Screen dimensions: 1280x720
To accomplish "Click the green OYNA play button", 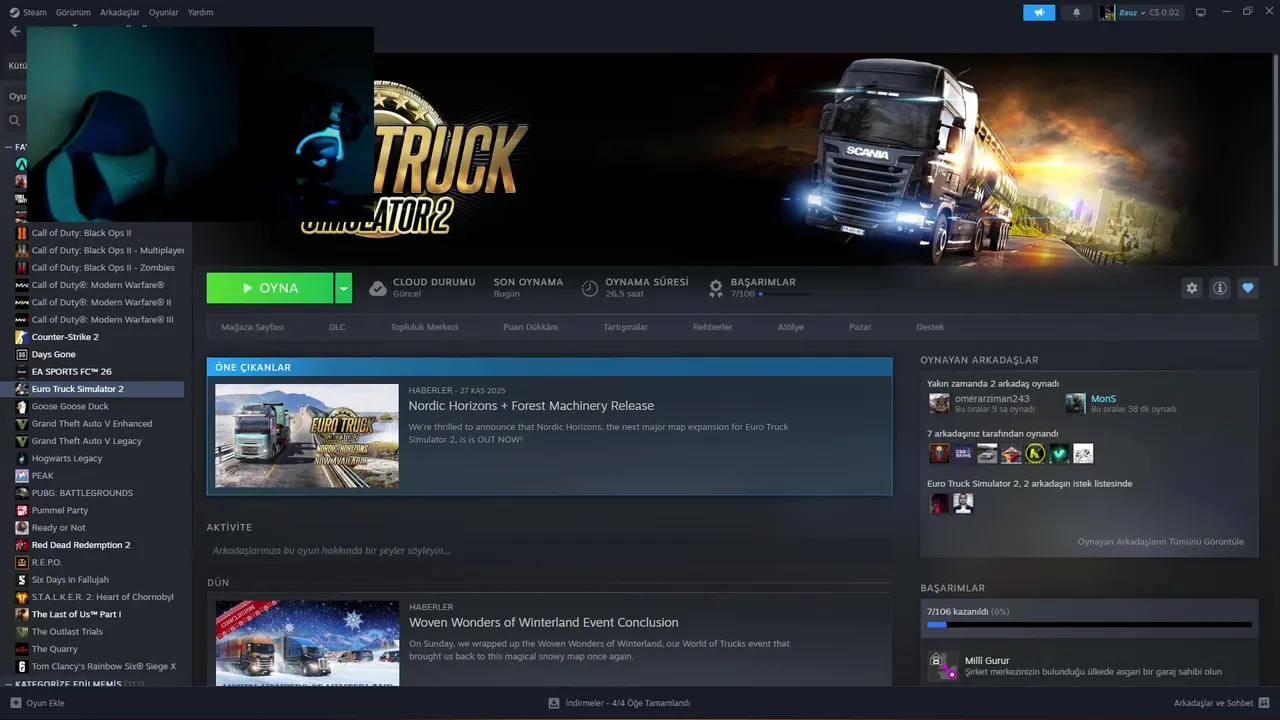I will [x=270, y=288].
